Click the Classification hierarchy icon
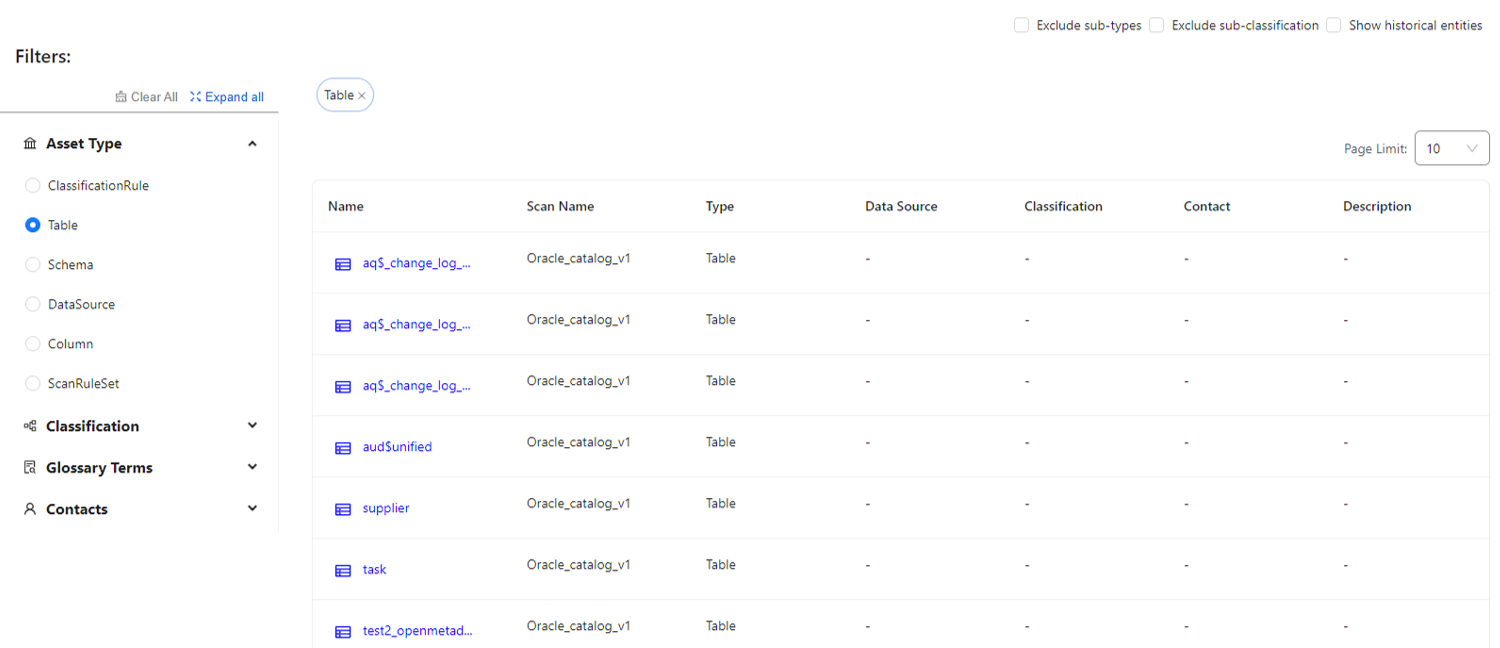 click(x=30, y=426)
